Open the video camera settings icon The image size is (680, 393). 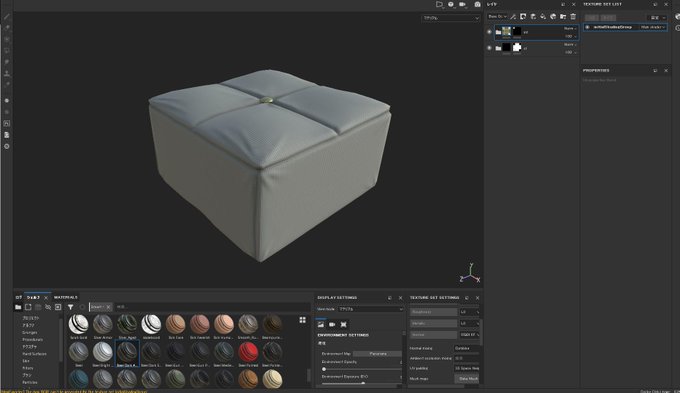point(463,4)
